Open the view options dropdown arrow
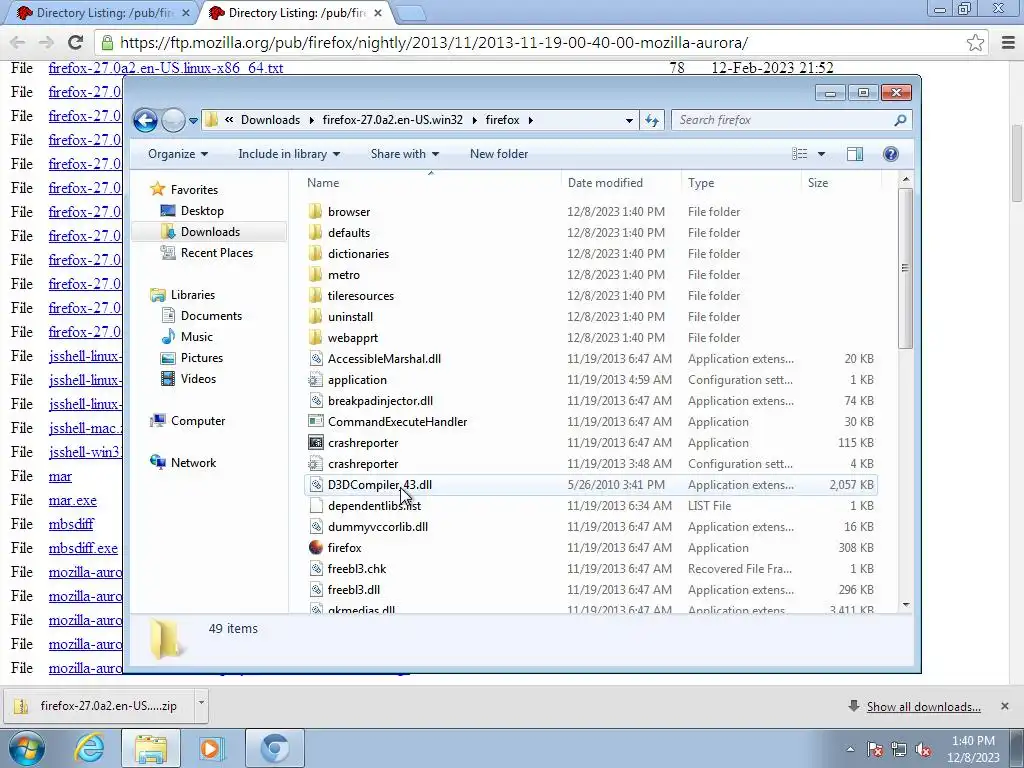This screenshot has width=1024, height=768. click(821, 154)
